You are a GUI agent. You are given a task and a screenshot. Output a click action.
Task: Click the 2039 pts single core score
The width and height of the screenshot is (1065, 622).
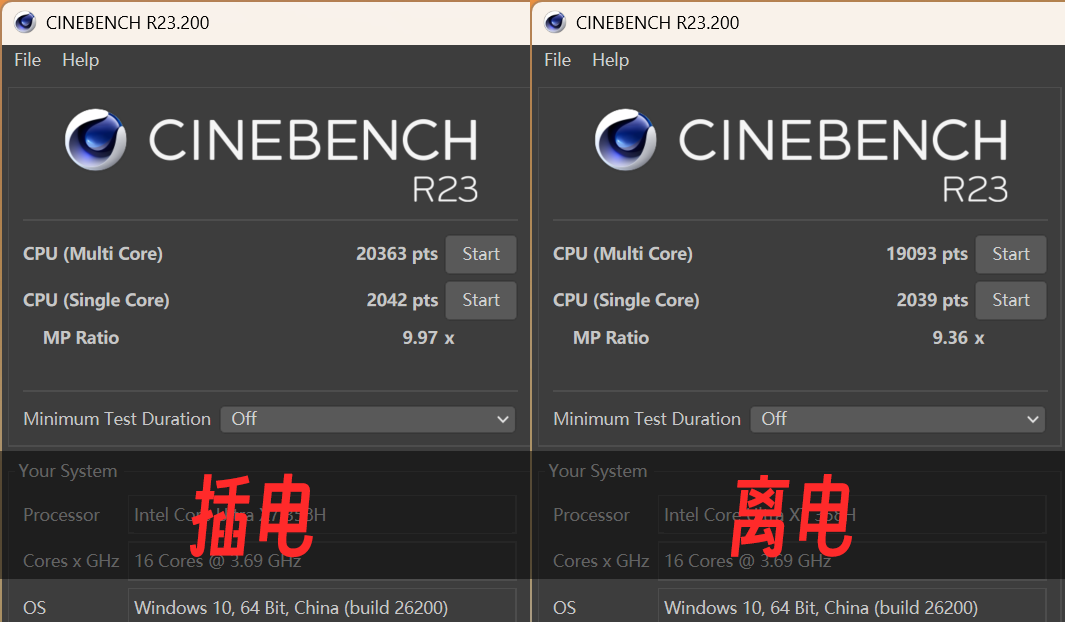[933, 300]
